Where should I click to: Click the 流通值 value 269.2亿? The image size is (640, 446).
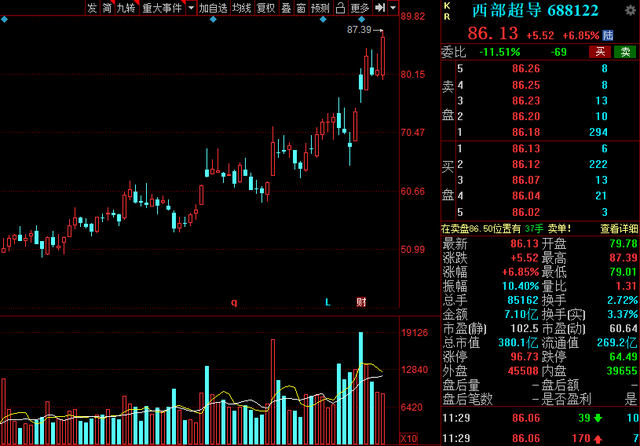click(x=617, y=342)
